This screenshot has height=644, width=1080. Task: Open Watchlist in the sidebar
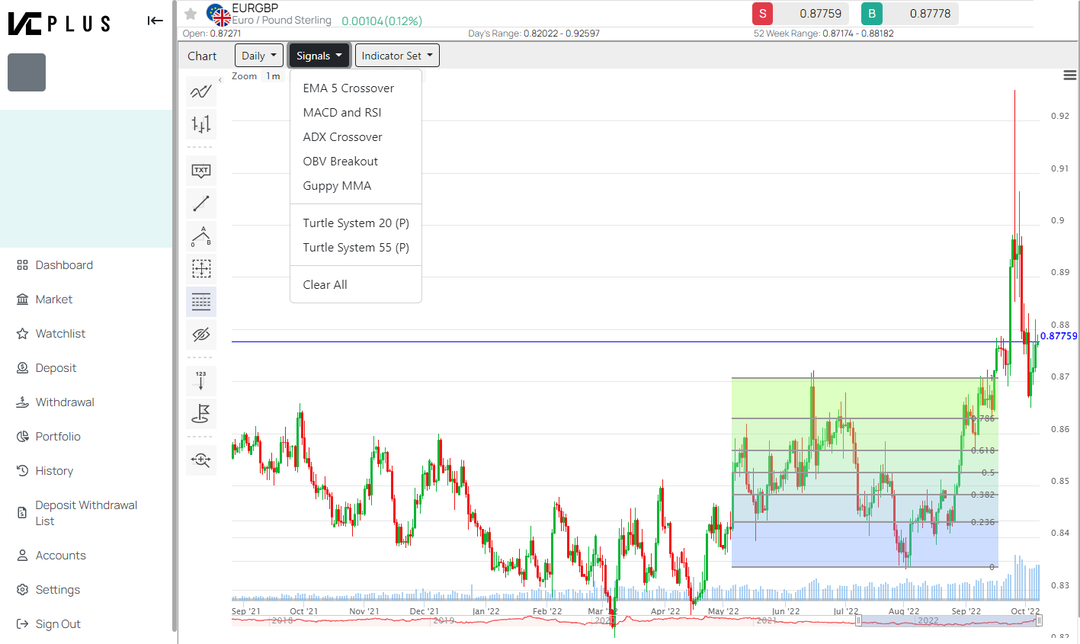60,334
